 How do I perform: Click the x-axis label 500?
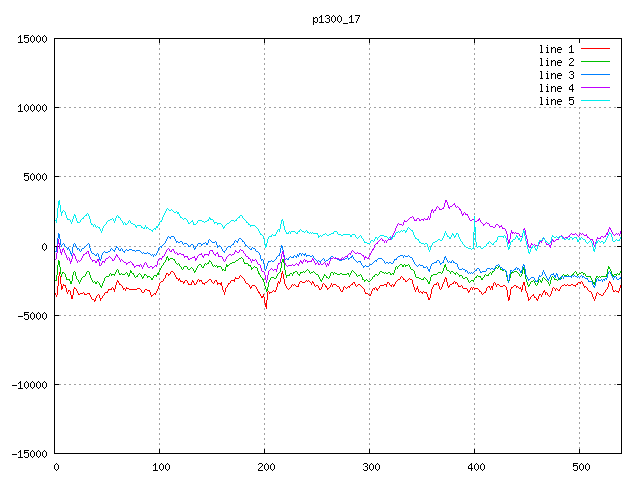[x=581, y=467]
